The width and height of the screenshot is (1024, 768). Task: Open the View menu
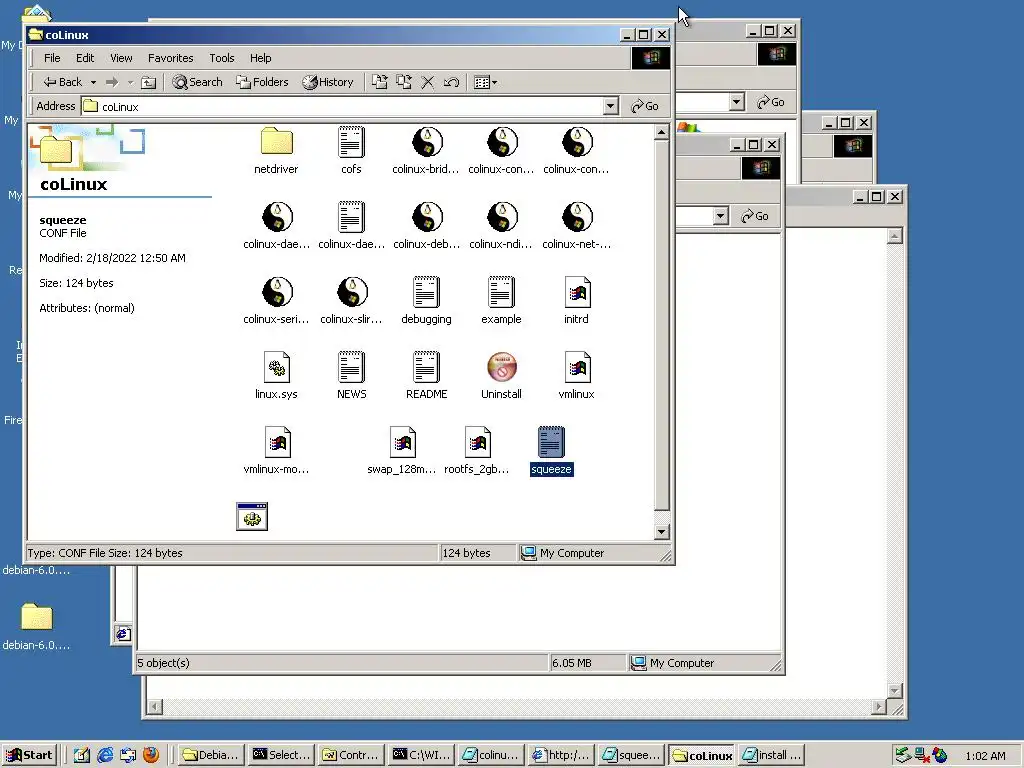point(121,58)
